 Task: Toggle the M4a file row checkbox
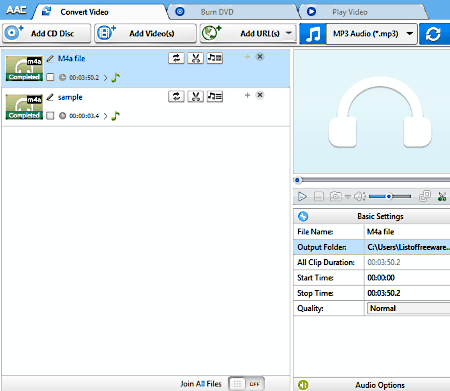50,77
